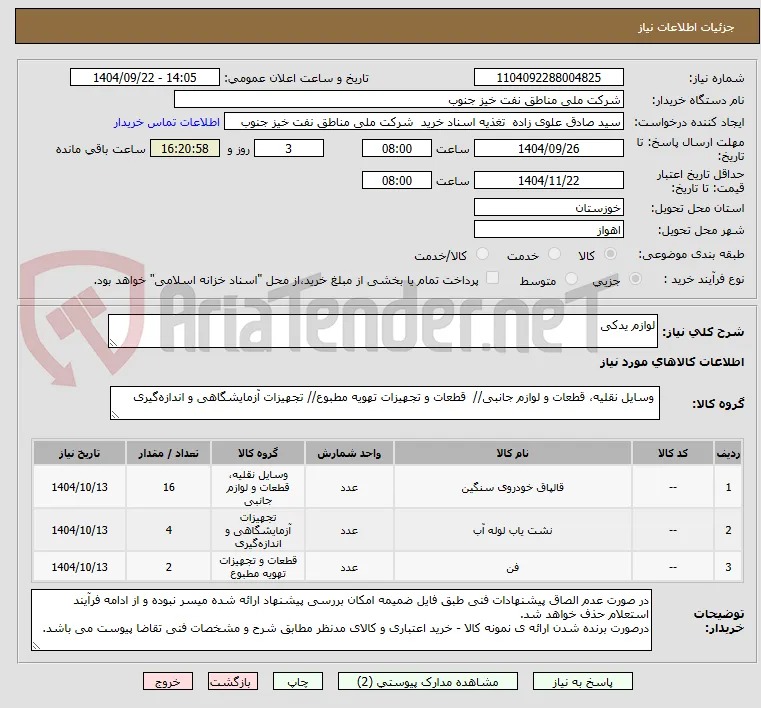Click the چاپ print button
Image resolution: width=761 pixels, height=708 pixels.
[298, 681]
